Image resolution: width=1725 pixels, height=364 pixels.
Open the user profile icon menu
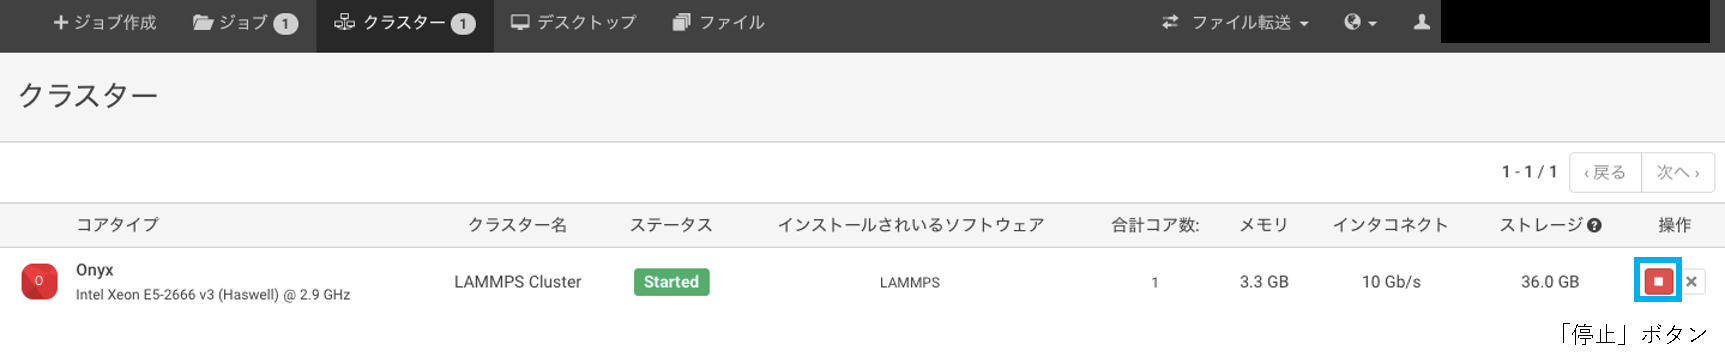(x=1421, y=22)
